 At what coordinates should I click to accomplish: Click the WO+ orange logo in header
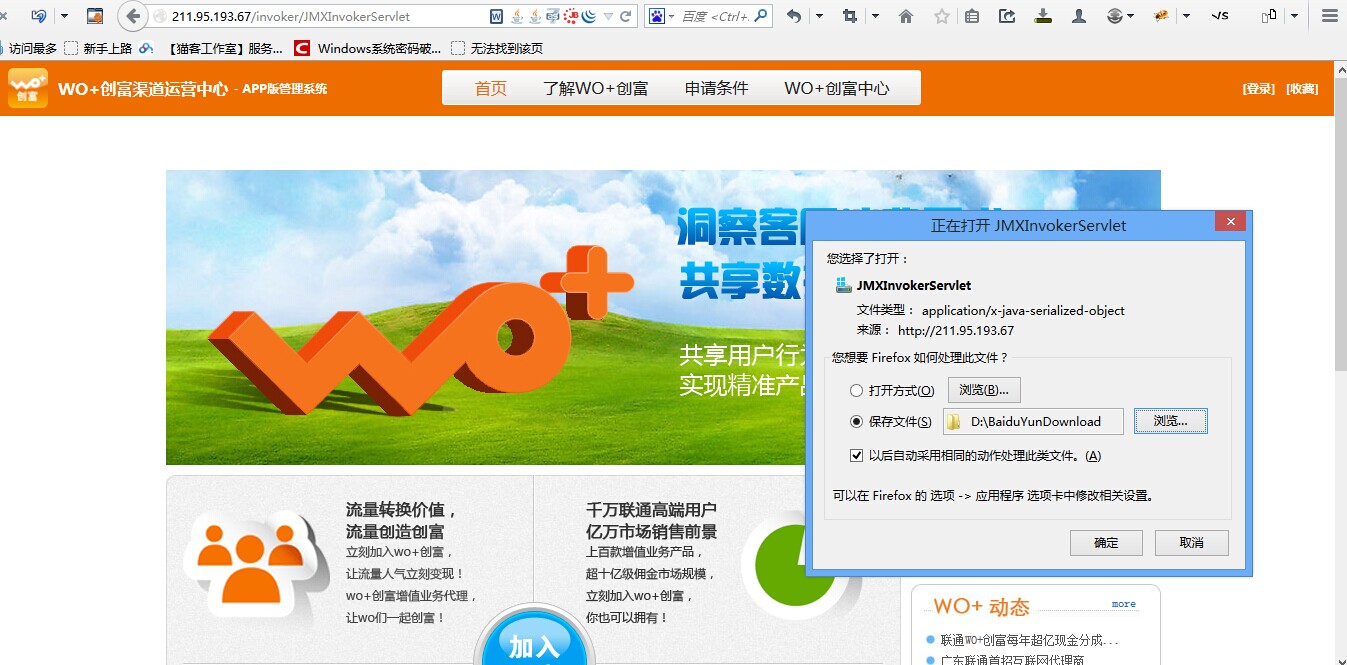click(x=28, y=88)
